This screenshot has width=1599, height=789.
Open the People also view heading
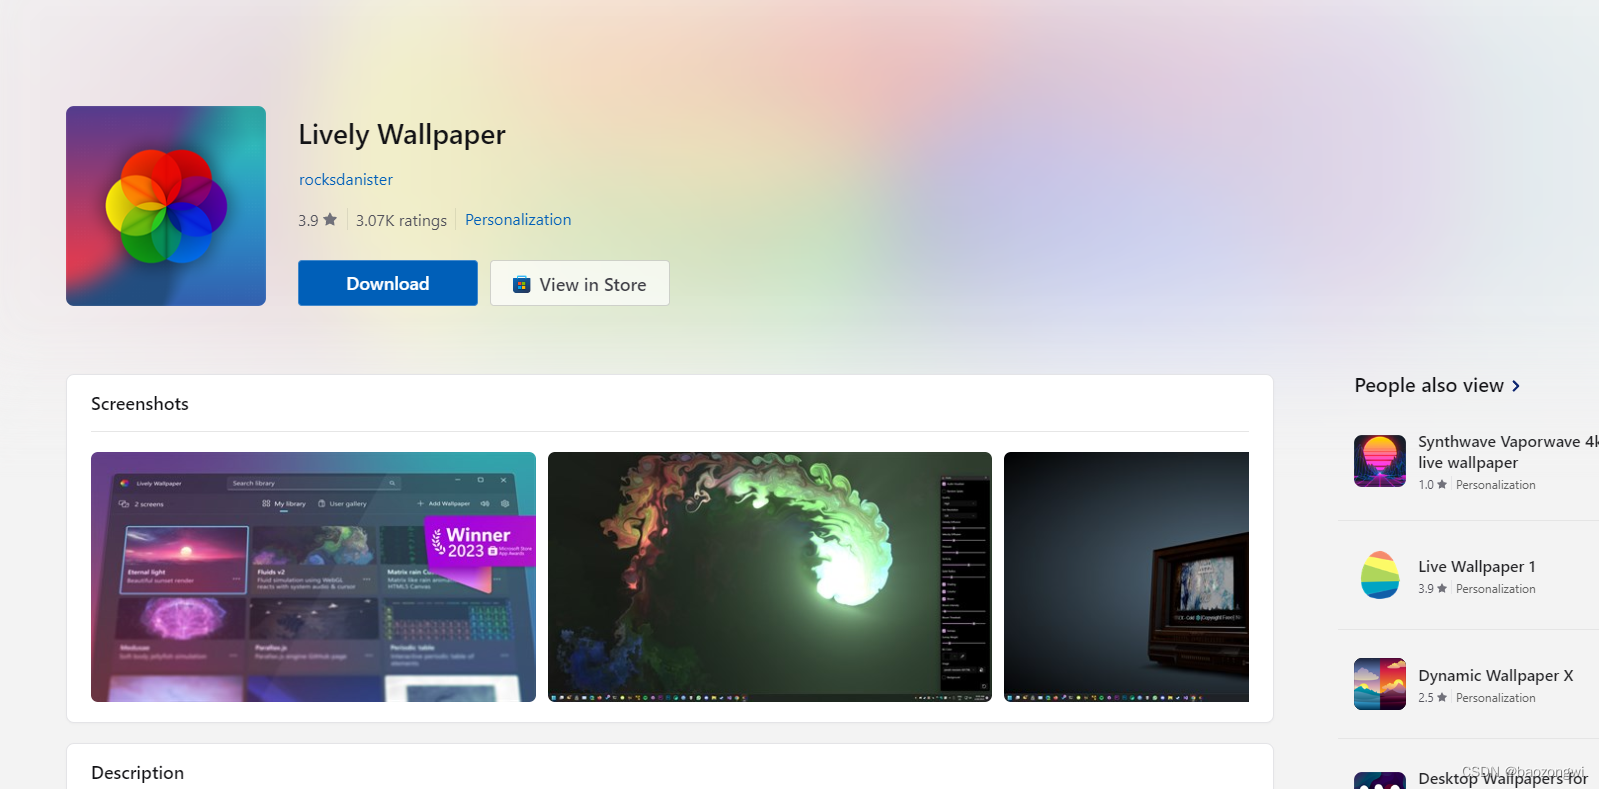[x=1429, y=386]
